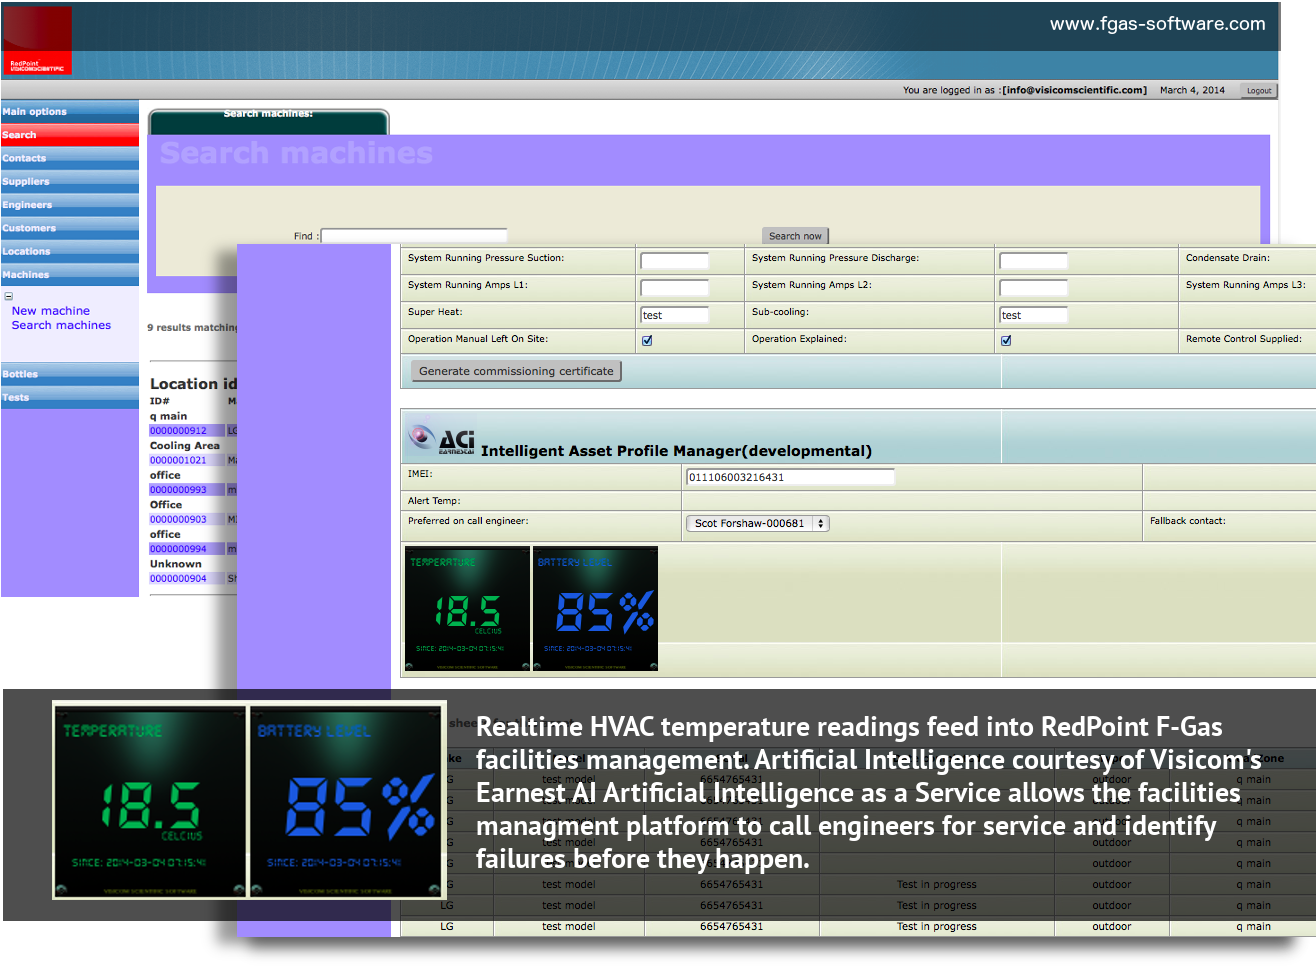The height and width of the screenshot is (971, 1316).
Task: Click Fallback contact label
Action: (x=1187, y=521)
